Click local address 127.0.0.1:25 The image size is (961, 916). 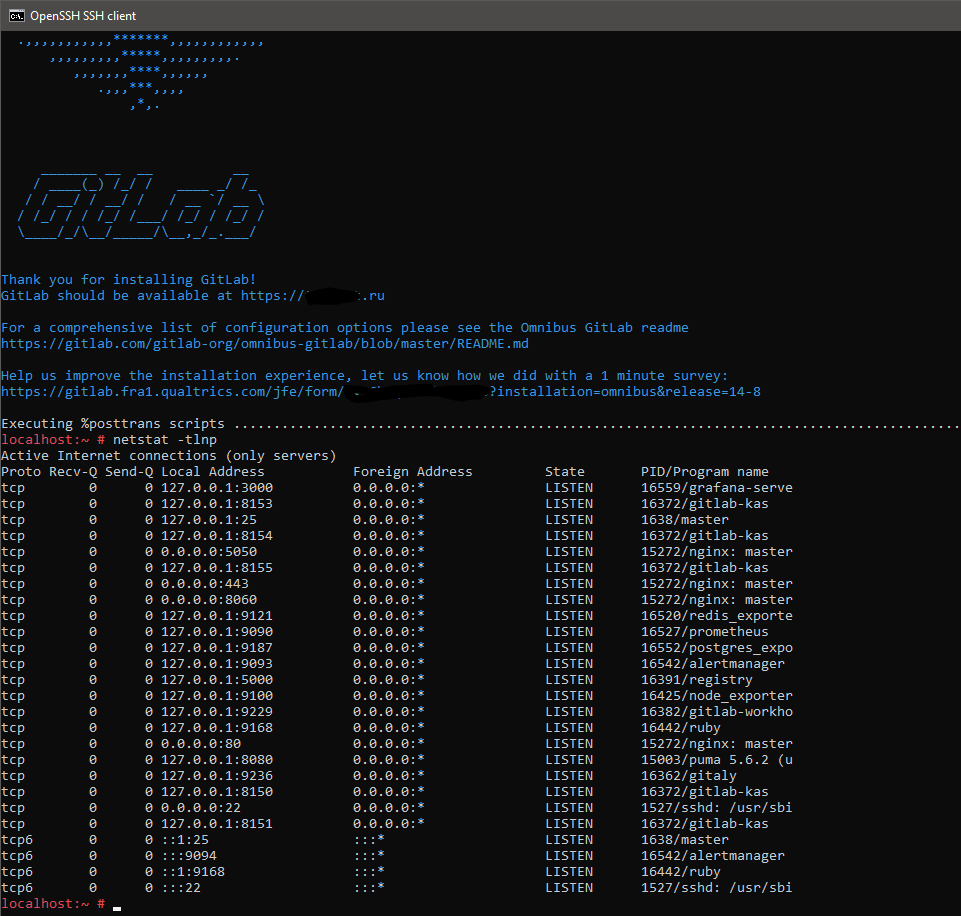pos(209,520)
